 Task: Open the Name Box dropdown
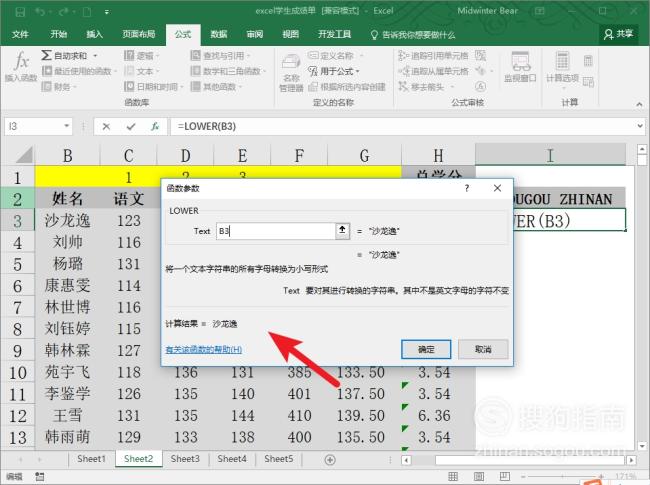[66, 126]
